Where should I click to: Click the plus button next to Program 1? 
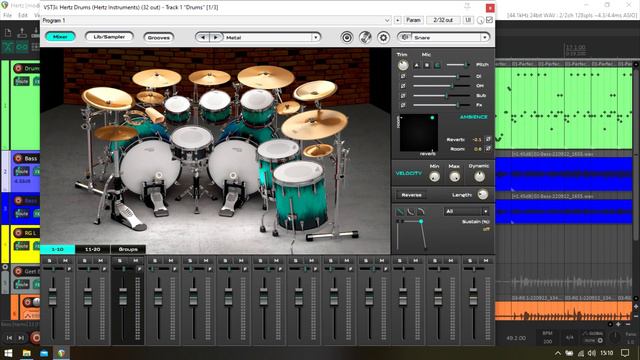pyautogui.click(x=398, y=20)
